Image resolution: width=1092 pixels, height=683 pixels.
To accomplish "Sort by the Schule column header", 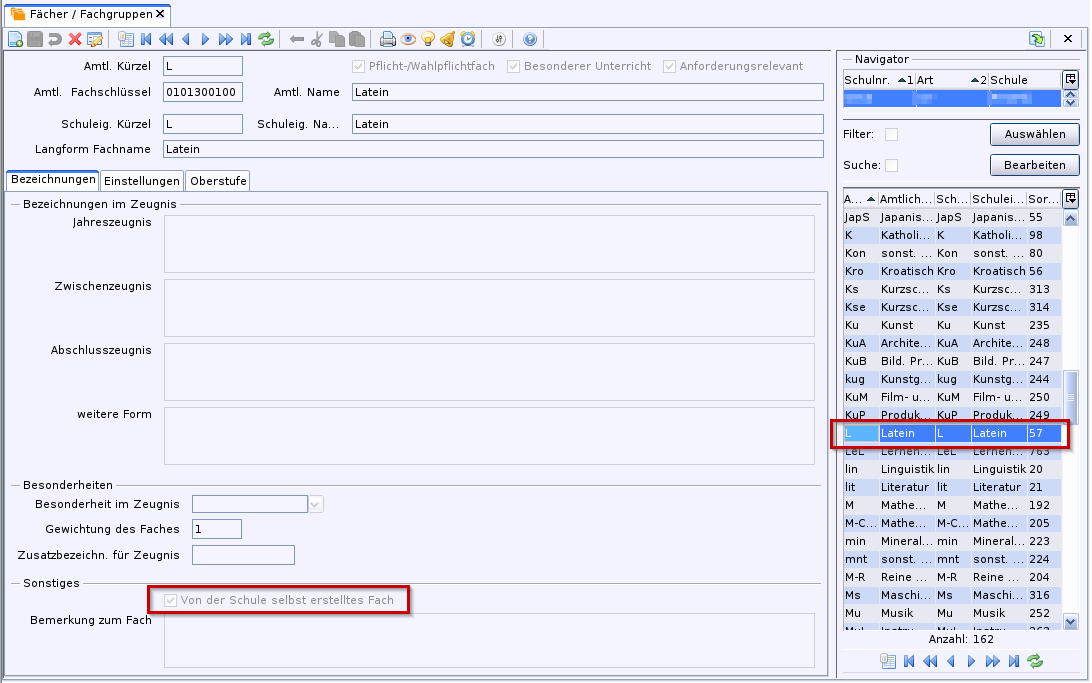I will (x=1024, y=80).
